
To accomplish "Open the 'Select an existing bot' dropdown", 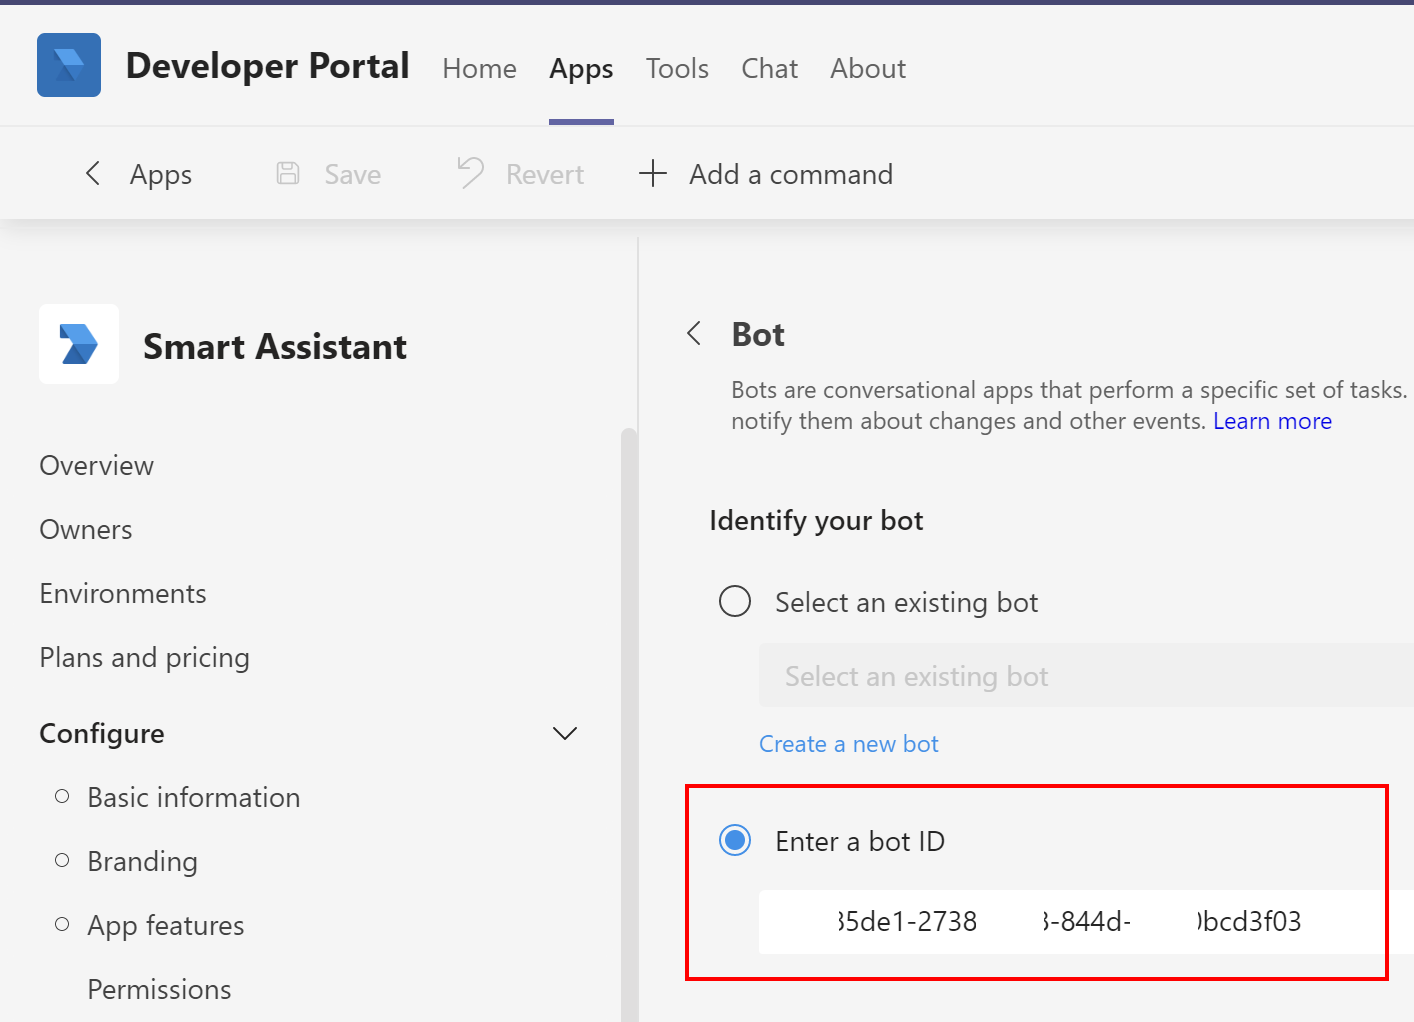I will point(1086,676).
